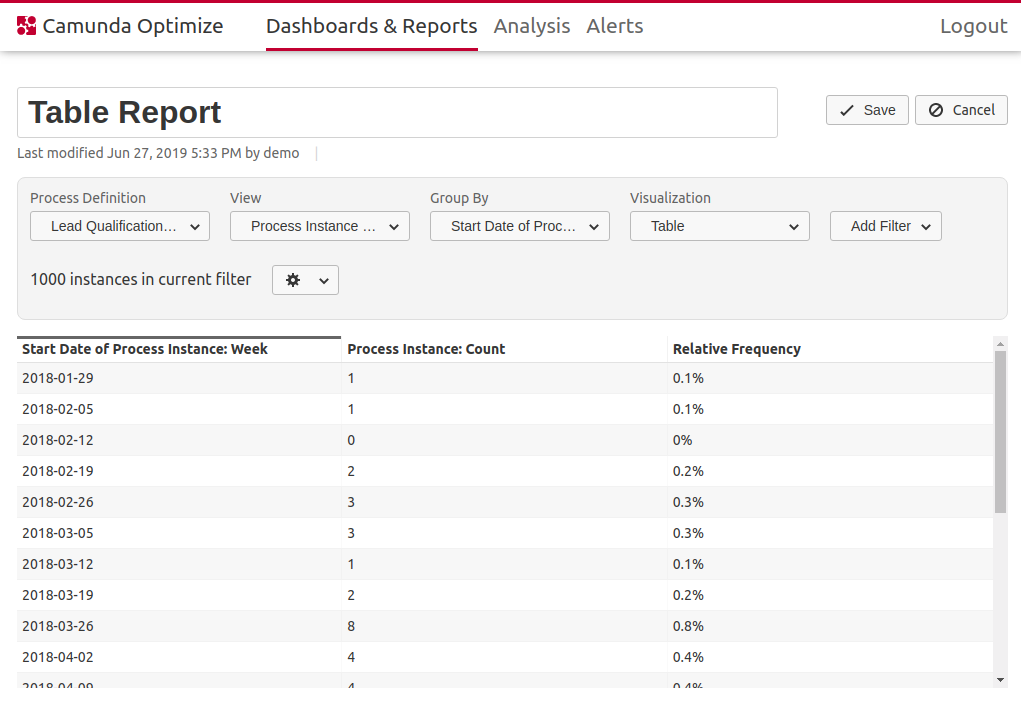Viewport: 1021px width, 708px height.
Task: Switch to the Analysis tab
Action: click(x=532, y=26)
